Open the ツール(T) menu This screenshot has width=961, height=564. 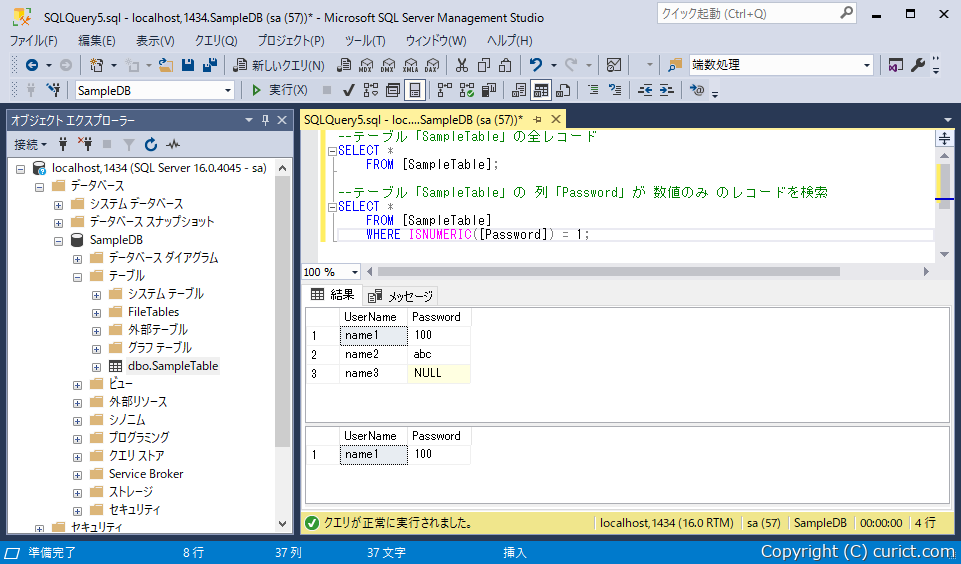[365, 40]
